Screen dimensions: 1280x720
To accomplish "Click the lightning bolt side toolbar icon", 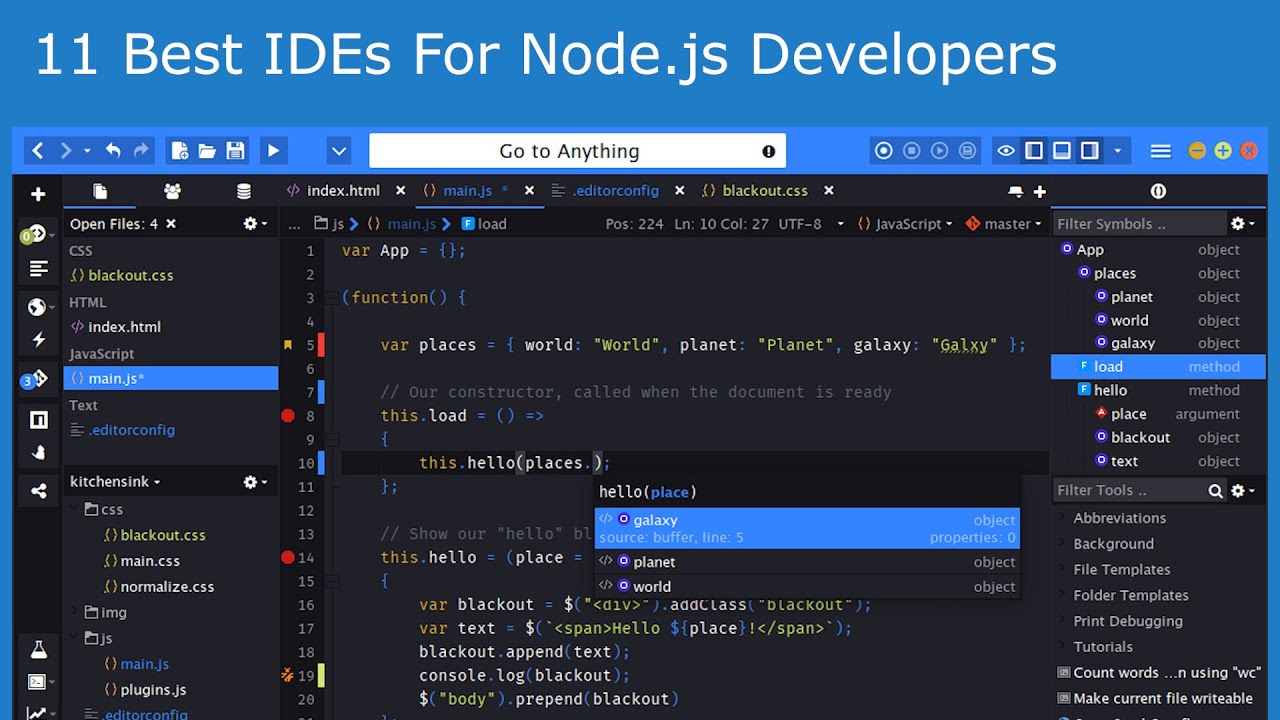I will (x=38, y=340).
